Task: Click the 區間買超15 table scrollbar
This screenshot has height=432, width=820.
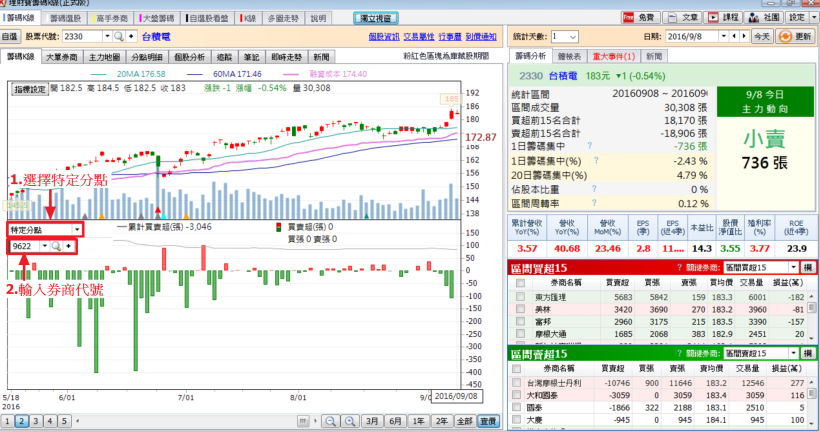Action: [x=812, y=317]
